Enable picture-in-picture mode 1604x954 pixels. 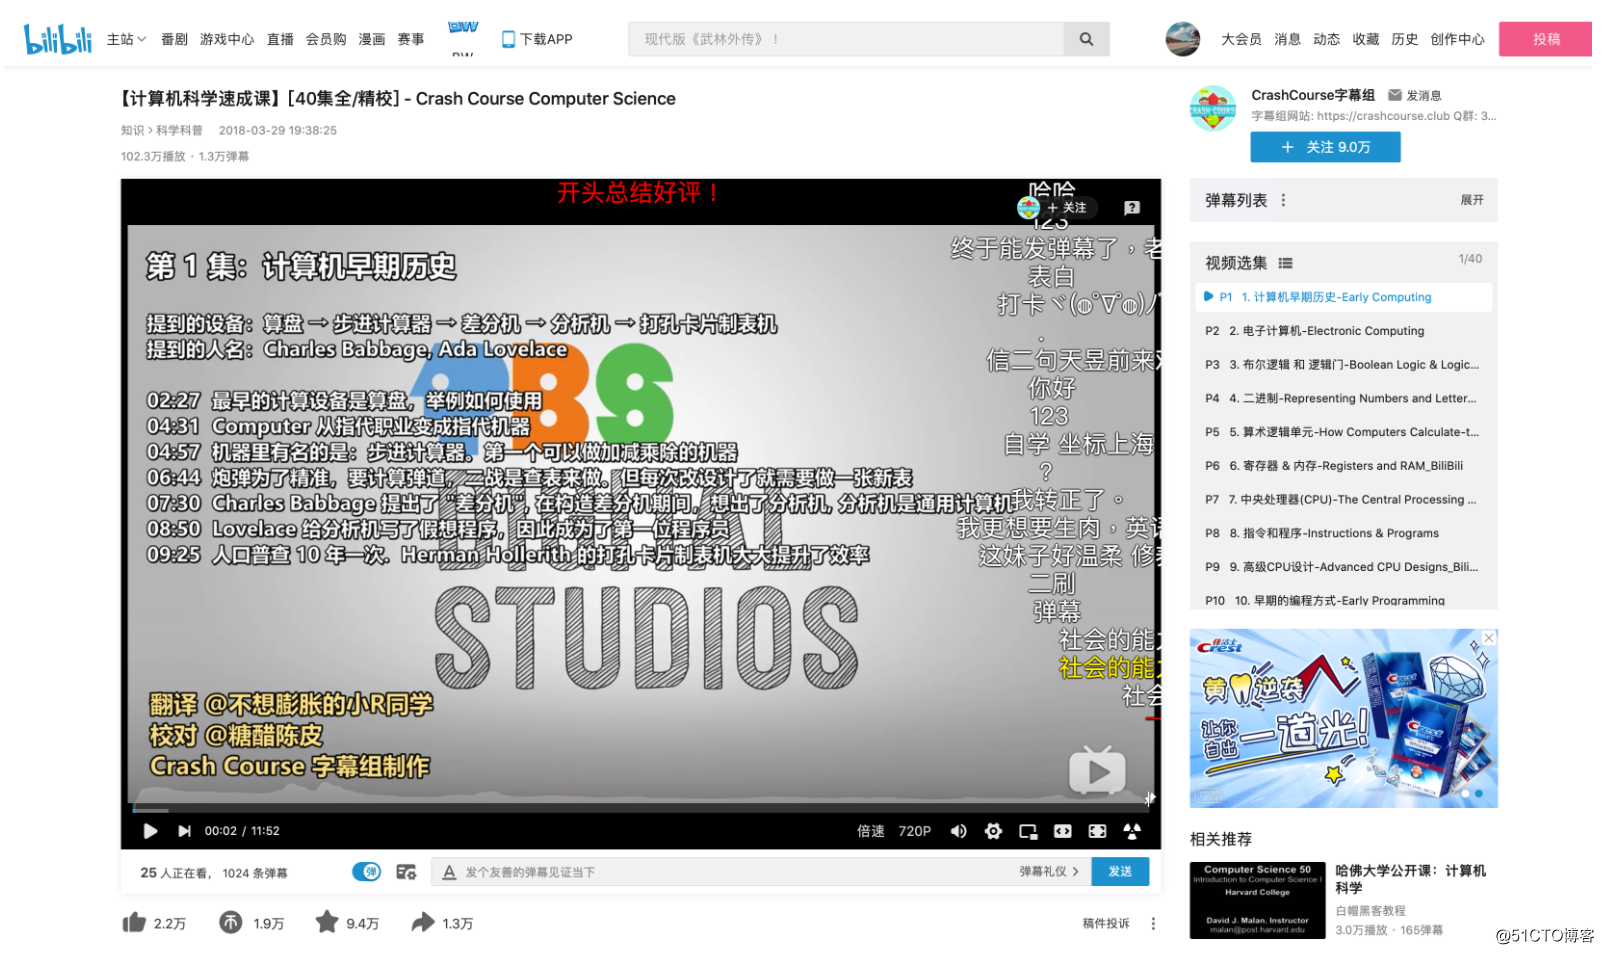coord(1028,831)
